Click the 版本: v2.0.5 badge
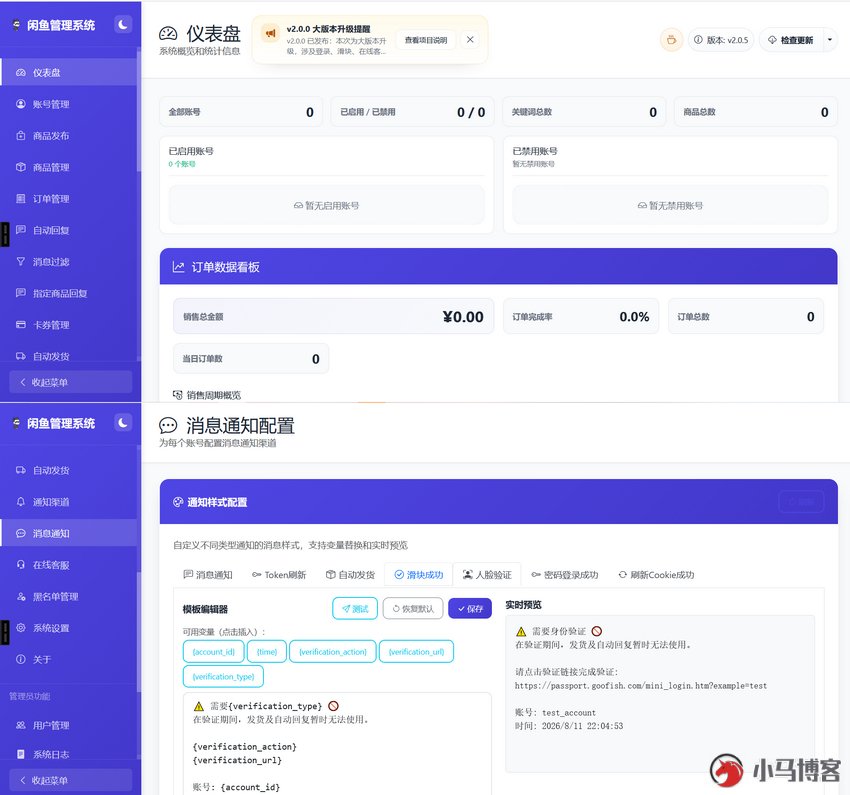 (721, 40)
